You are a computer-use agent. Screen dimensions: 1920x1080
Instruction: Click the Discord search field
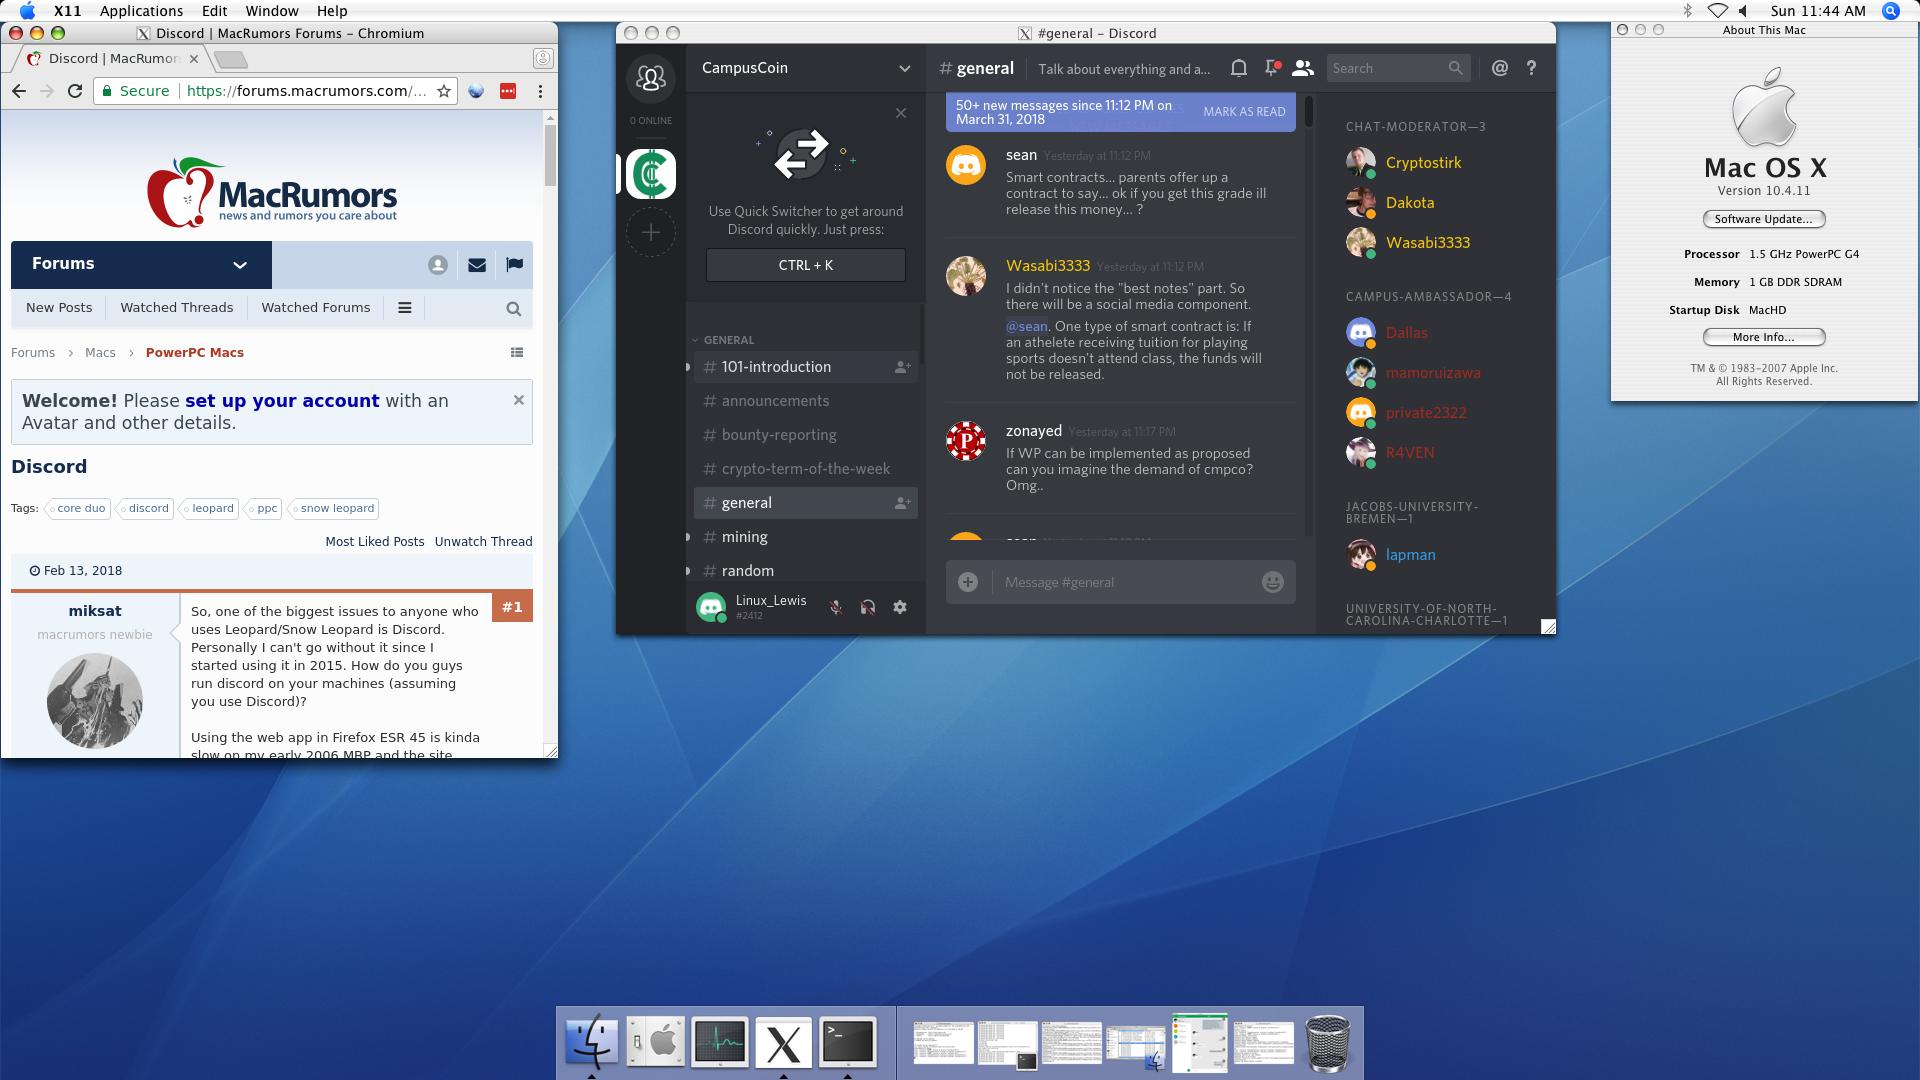point(1388,68)
